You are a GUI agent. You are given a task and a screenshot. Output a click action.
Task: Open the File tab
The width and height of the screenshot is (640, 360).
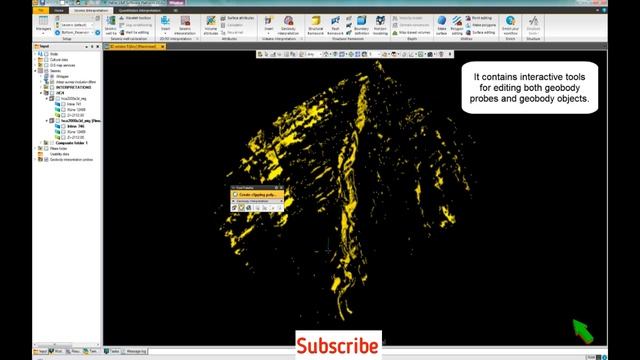point(41,10)
